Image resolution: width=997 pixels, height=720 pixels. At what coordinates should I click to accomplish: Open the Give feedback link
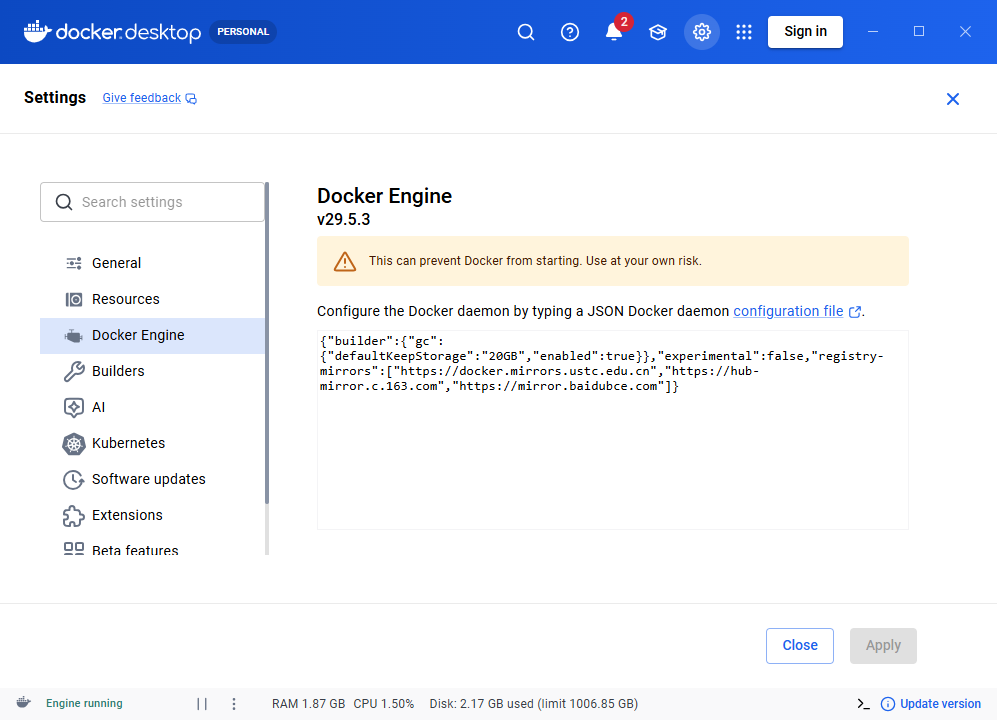pyautogui.click(x=142, y=98)
